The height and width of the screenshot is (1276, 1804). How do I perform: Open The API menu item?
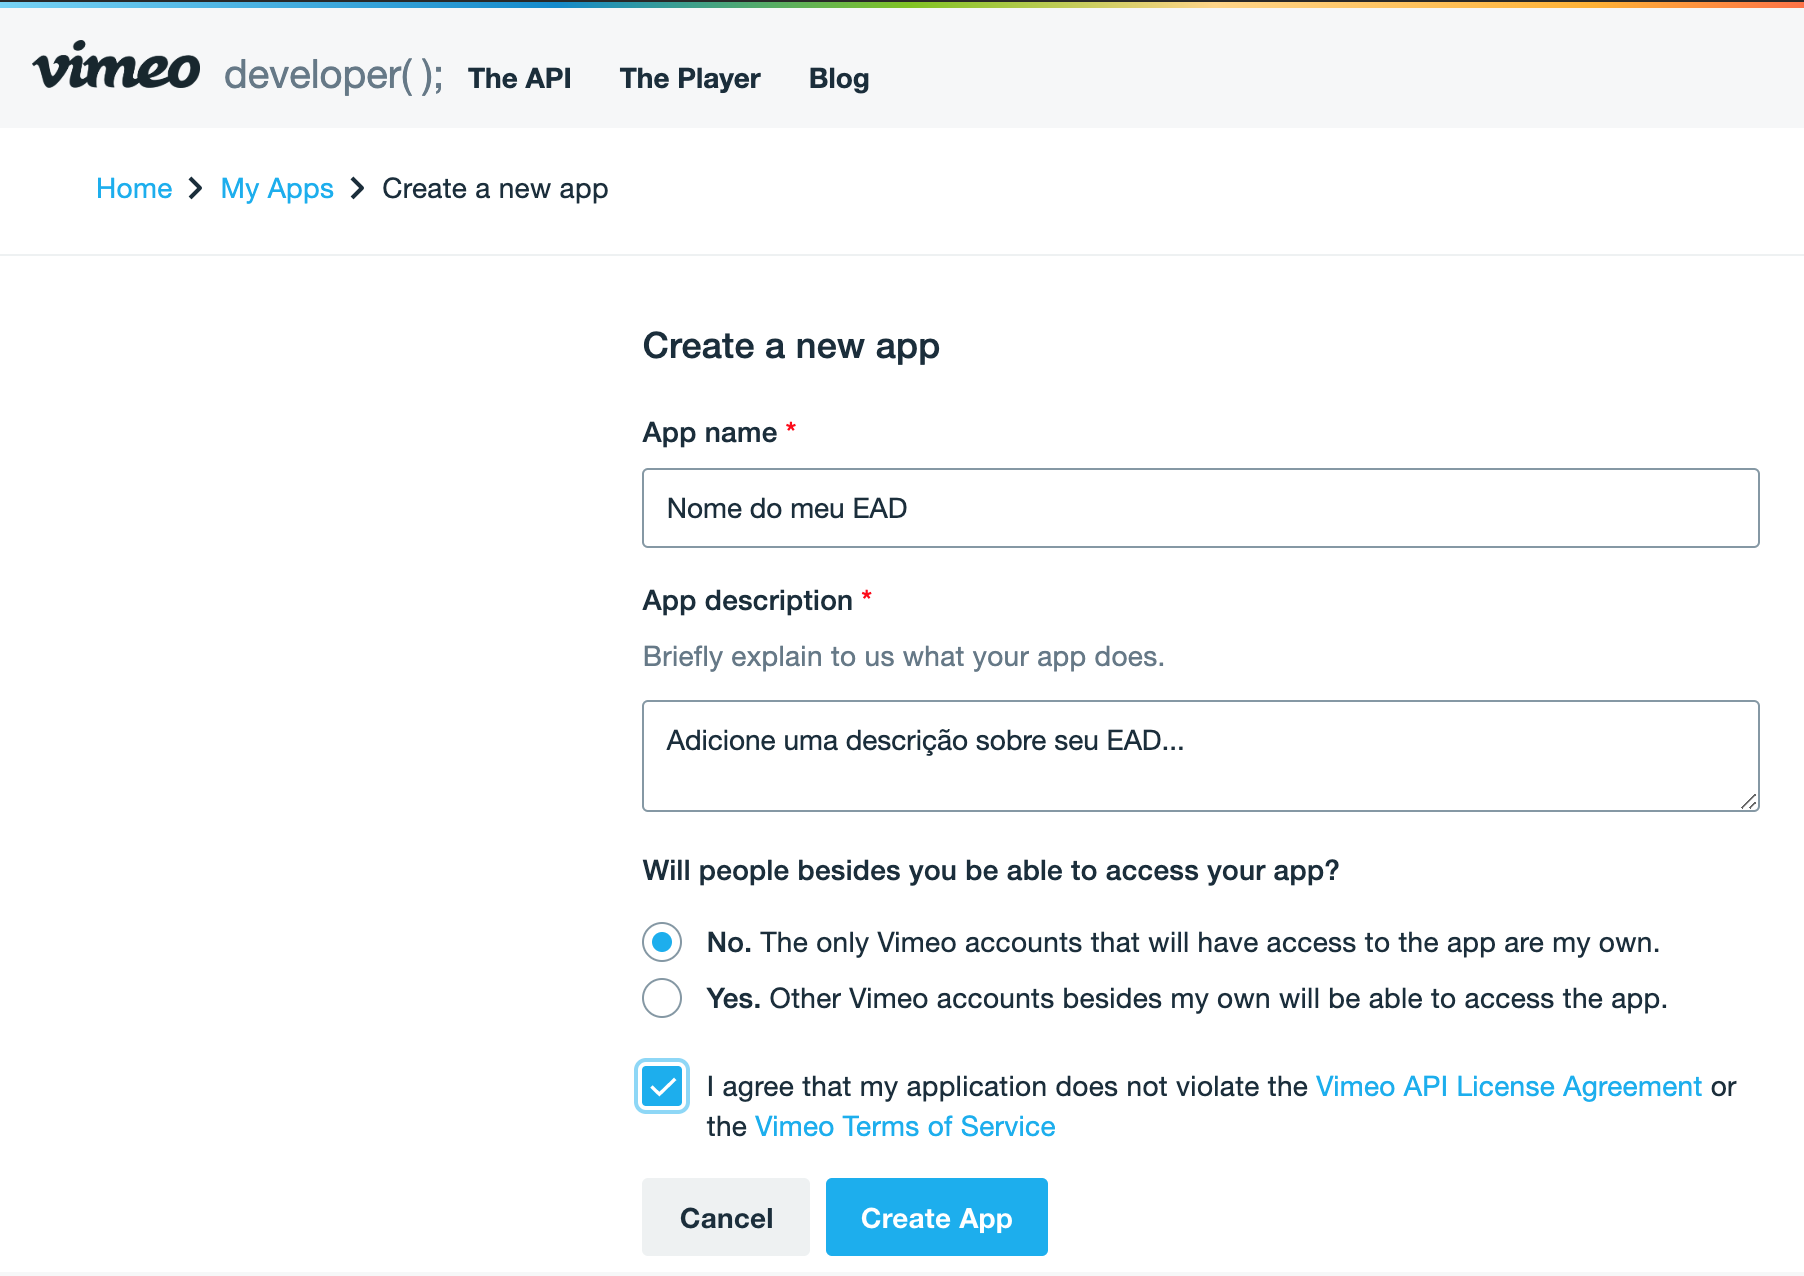520,78
